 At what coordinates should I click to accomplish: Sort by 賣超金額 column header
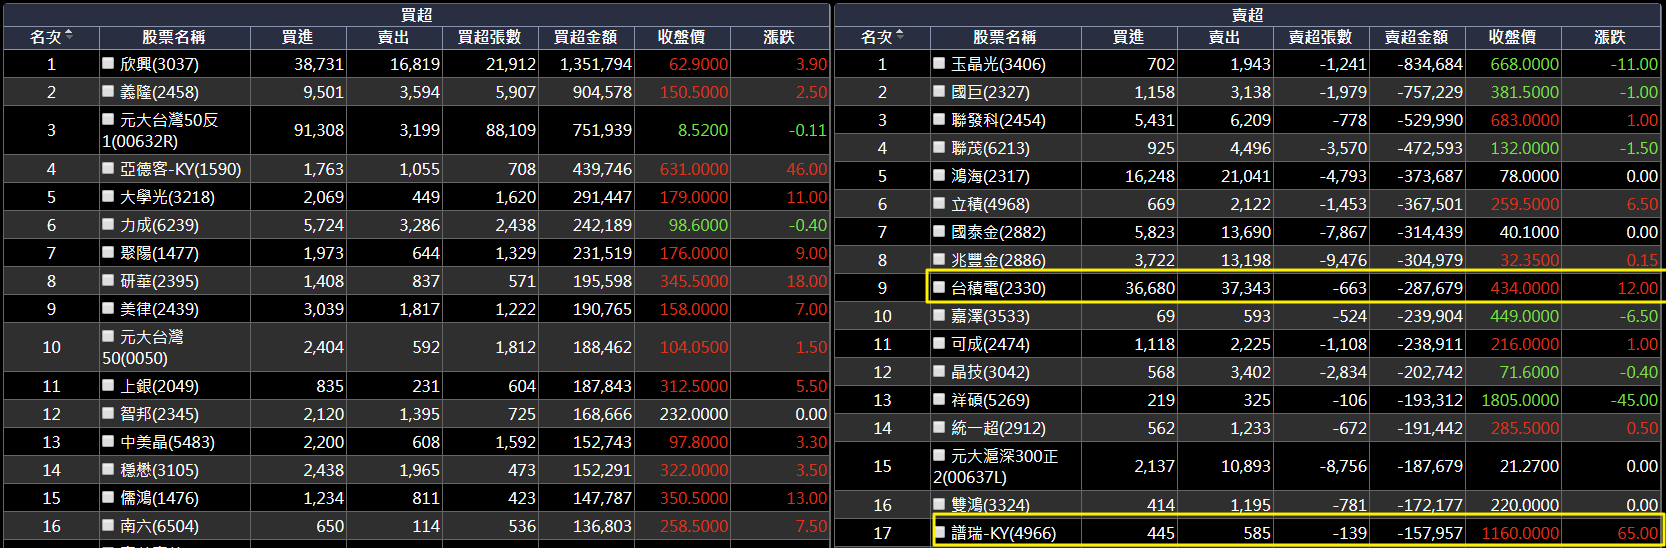[x=1417, y=37]
